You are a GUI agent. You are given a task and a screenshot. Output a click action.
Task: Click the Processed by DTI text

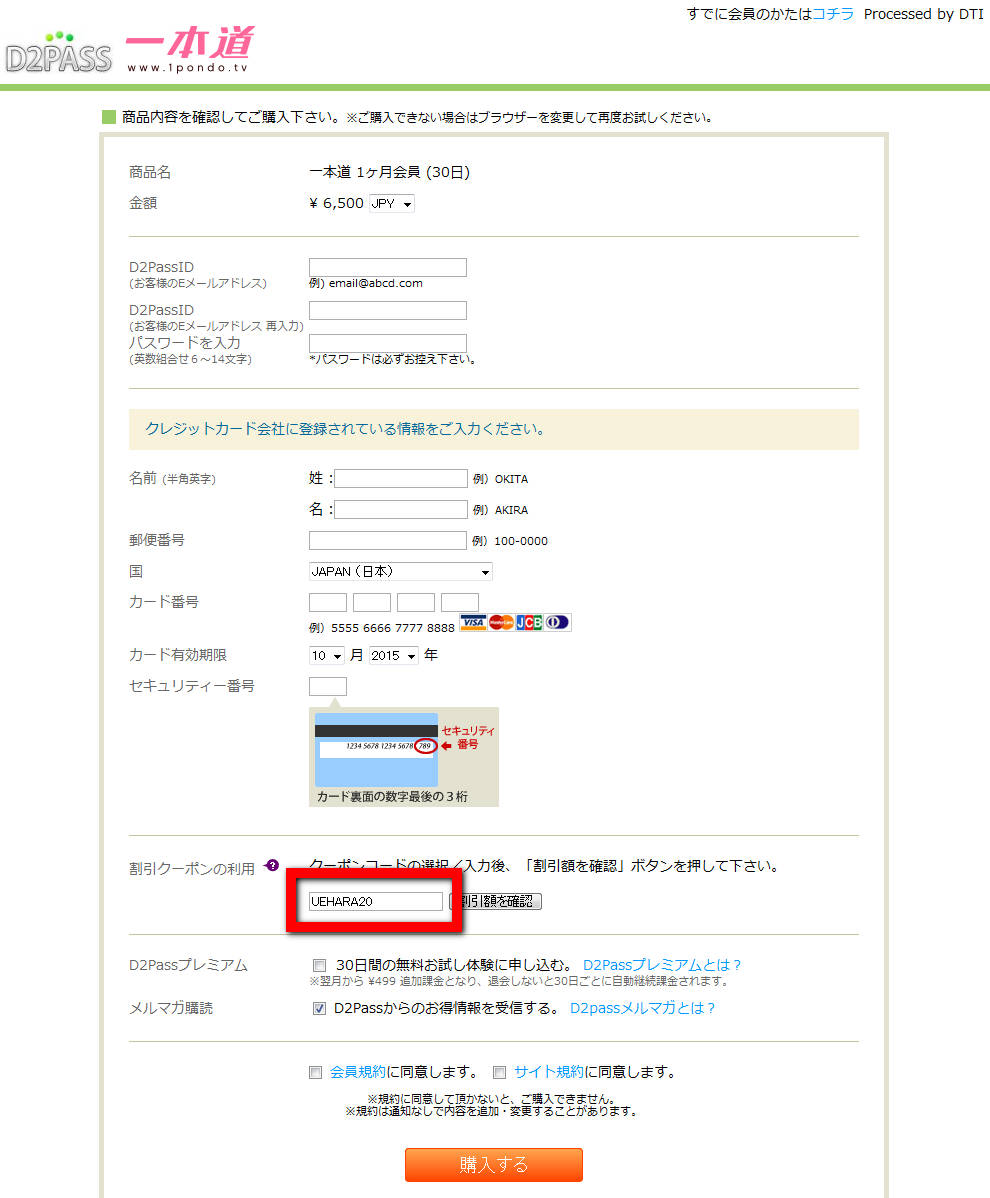924,14
